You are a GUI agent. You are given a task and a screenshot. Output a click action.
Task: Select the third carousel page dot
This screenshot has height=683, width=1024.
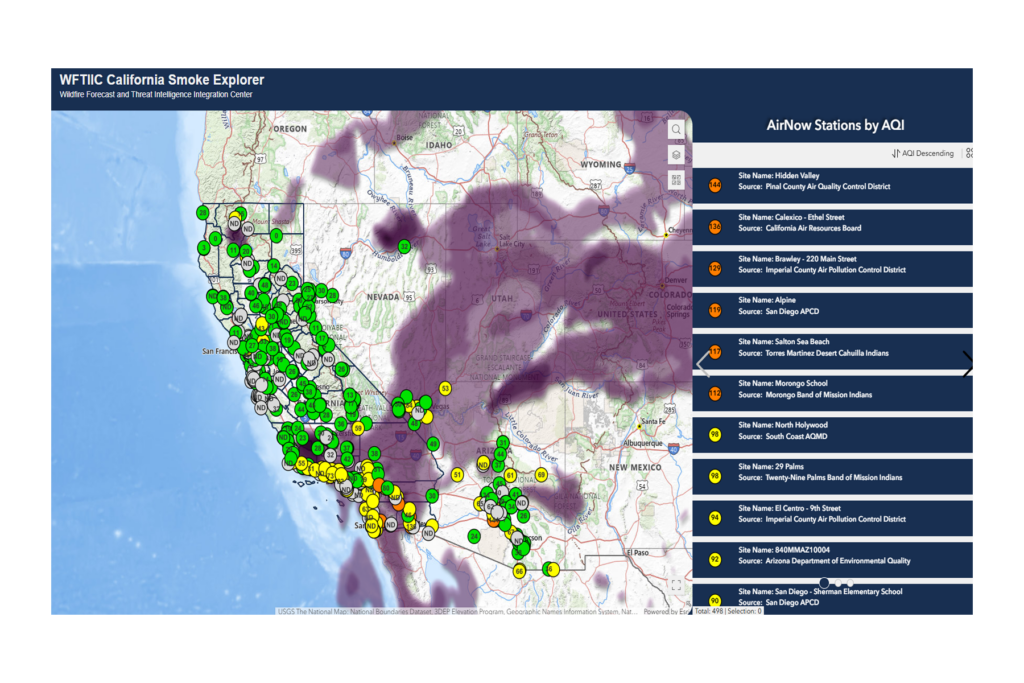point(851,582)
